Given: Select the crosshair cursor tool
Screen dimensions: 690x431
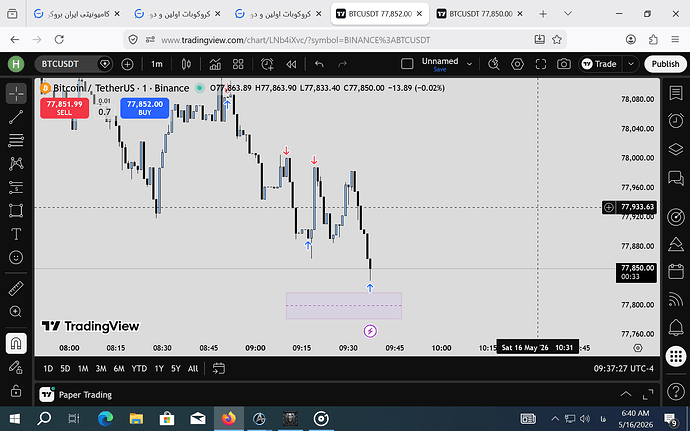Looking at the screenshot, I should [x=16, y=93].
